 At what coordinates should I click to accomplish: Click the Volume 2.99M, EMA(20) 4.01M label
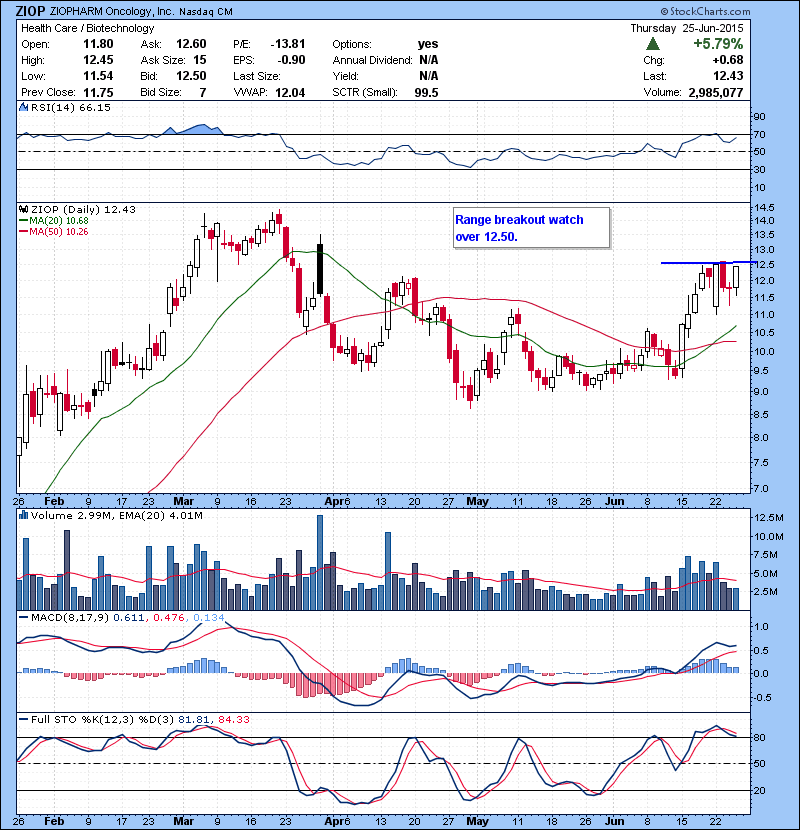tap(116, 515)
